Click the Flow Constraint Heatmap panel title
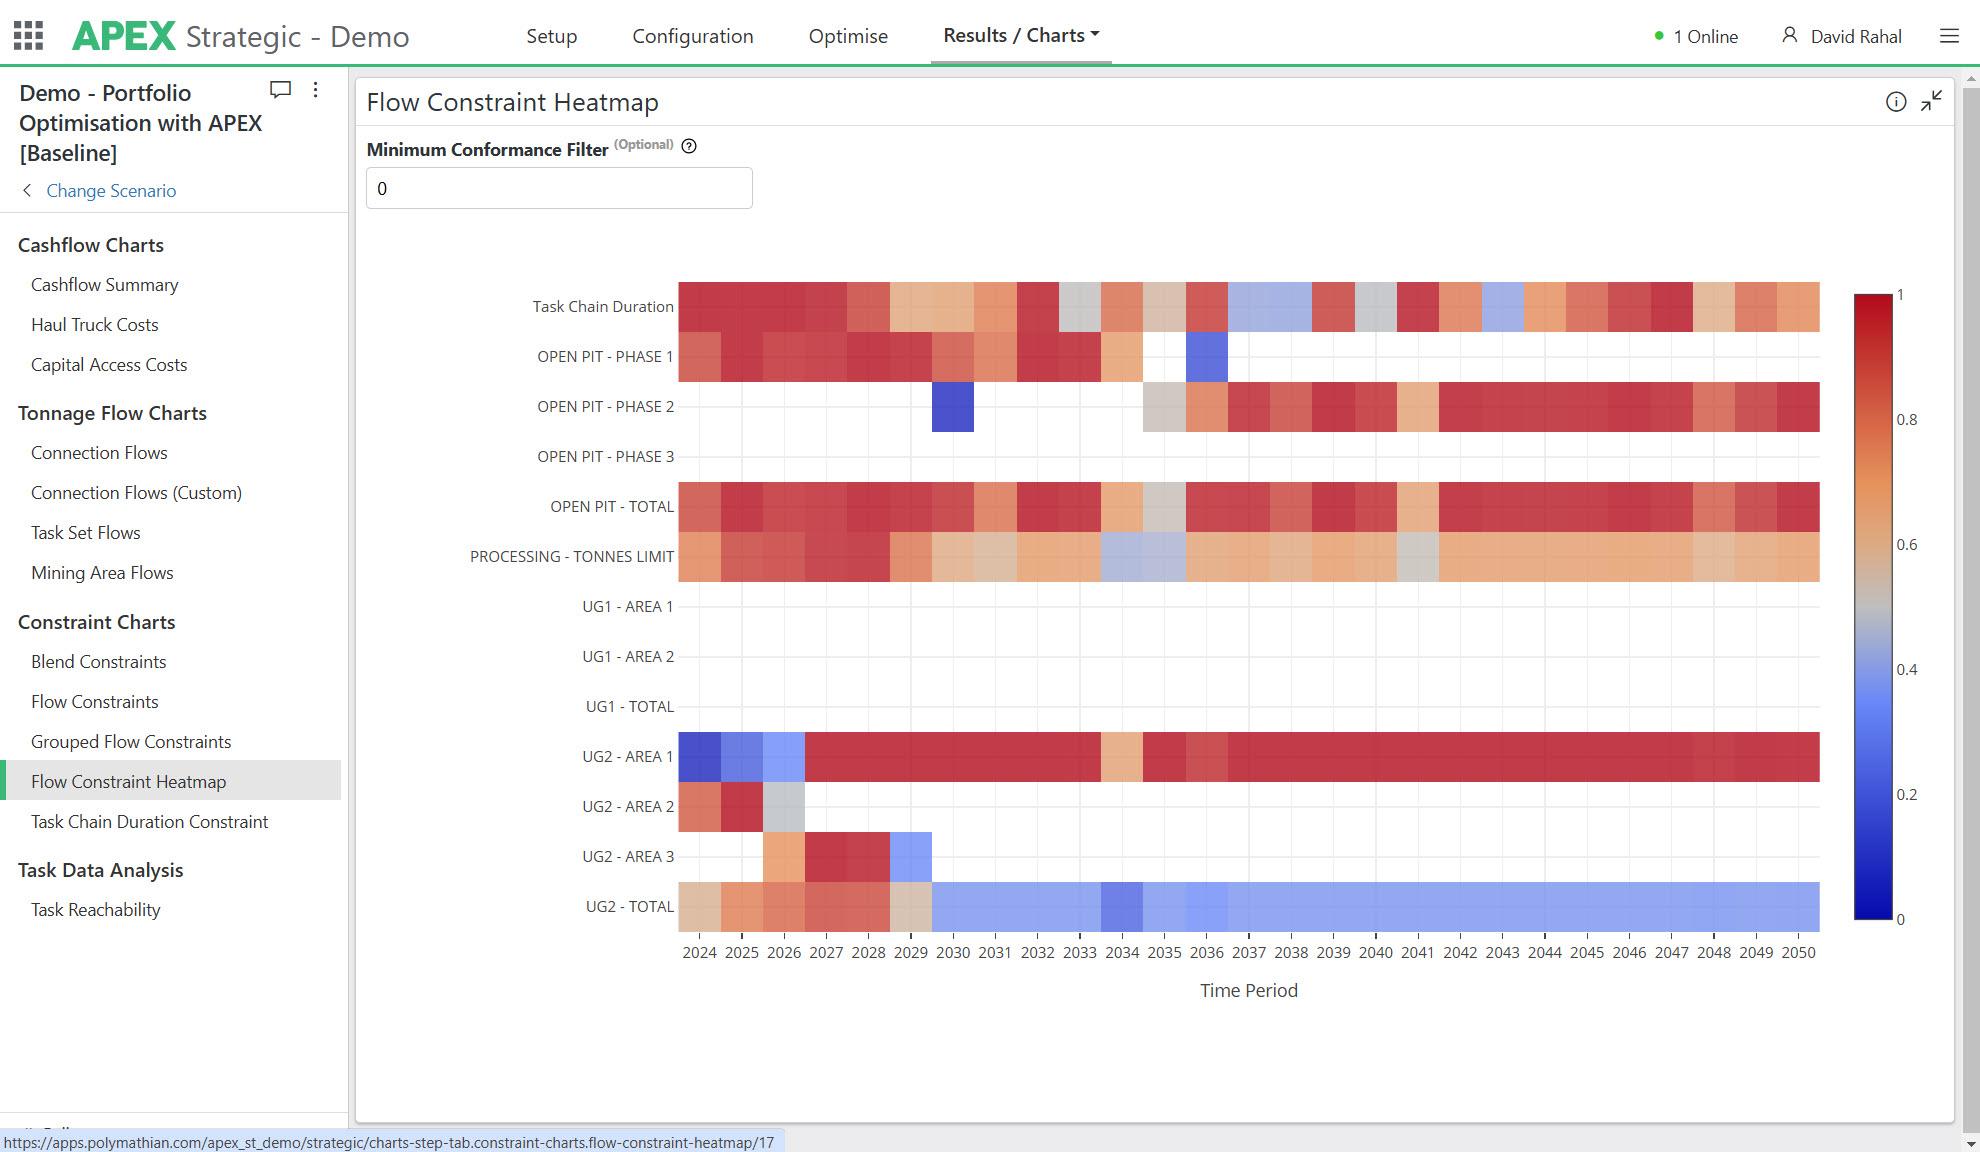1980x1152 pixels. 512,102
